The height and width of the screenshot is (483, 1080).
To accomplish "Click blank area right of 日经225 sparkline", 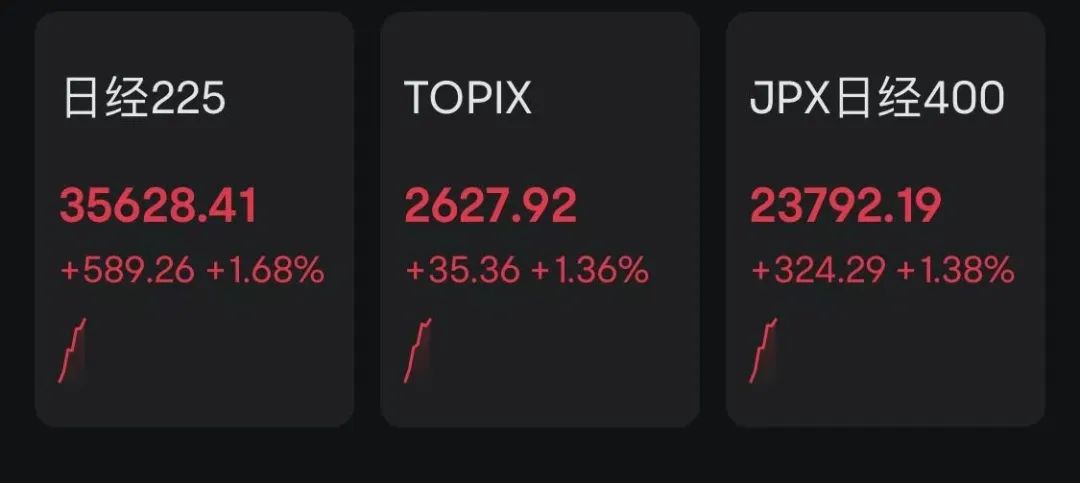I will point(215,350).
